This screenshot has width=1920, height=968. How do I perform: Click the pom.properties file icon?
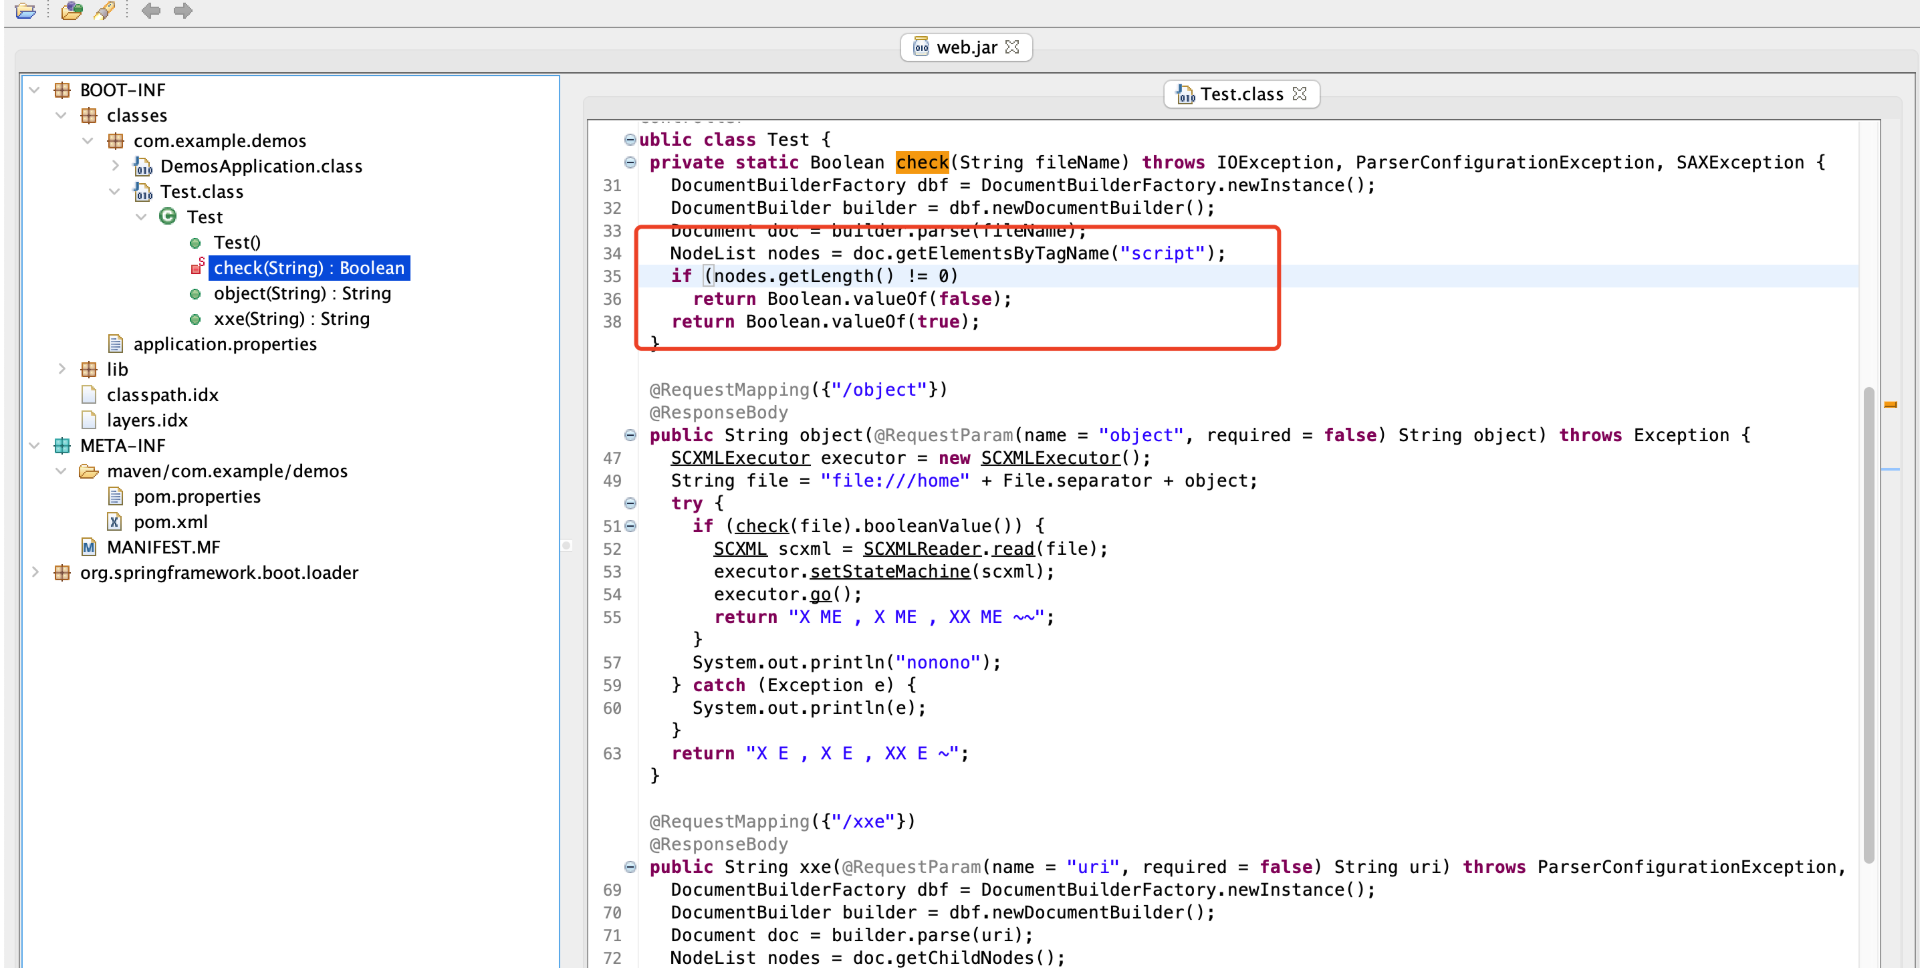click(x=115, y=496)
